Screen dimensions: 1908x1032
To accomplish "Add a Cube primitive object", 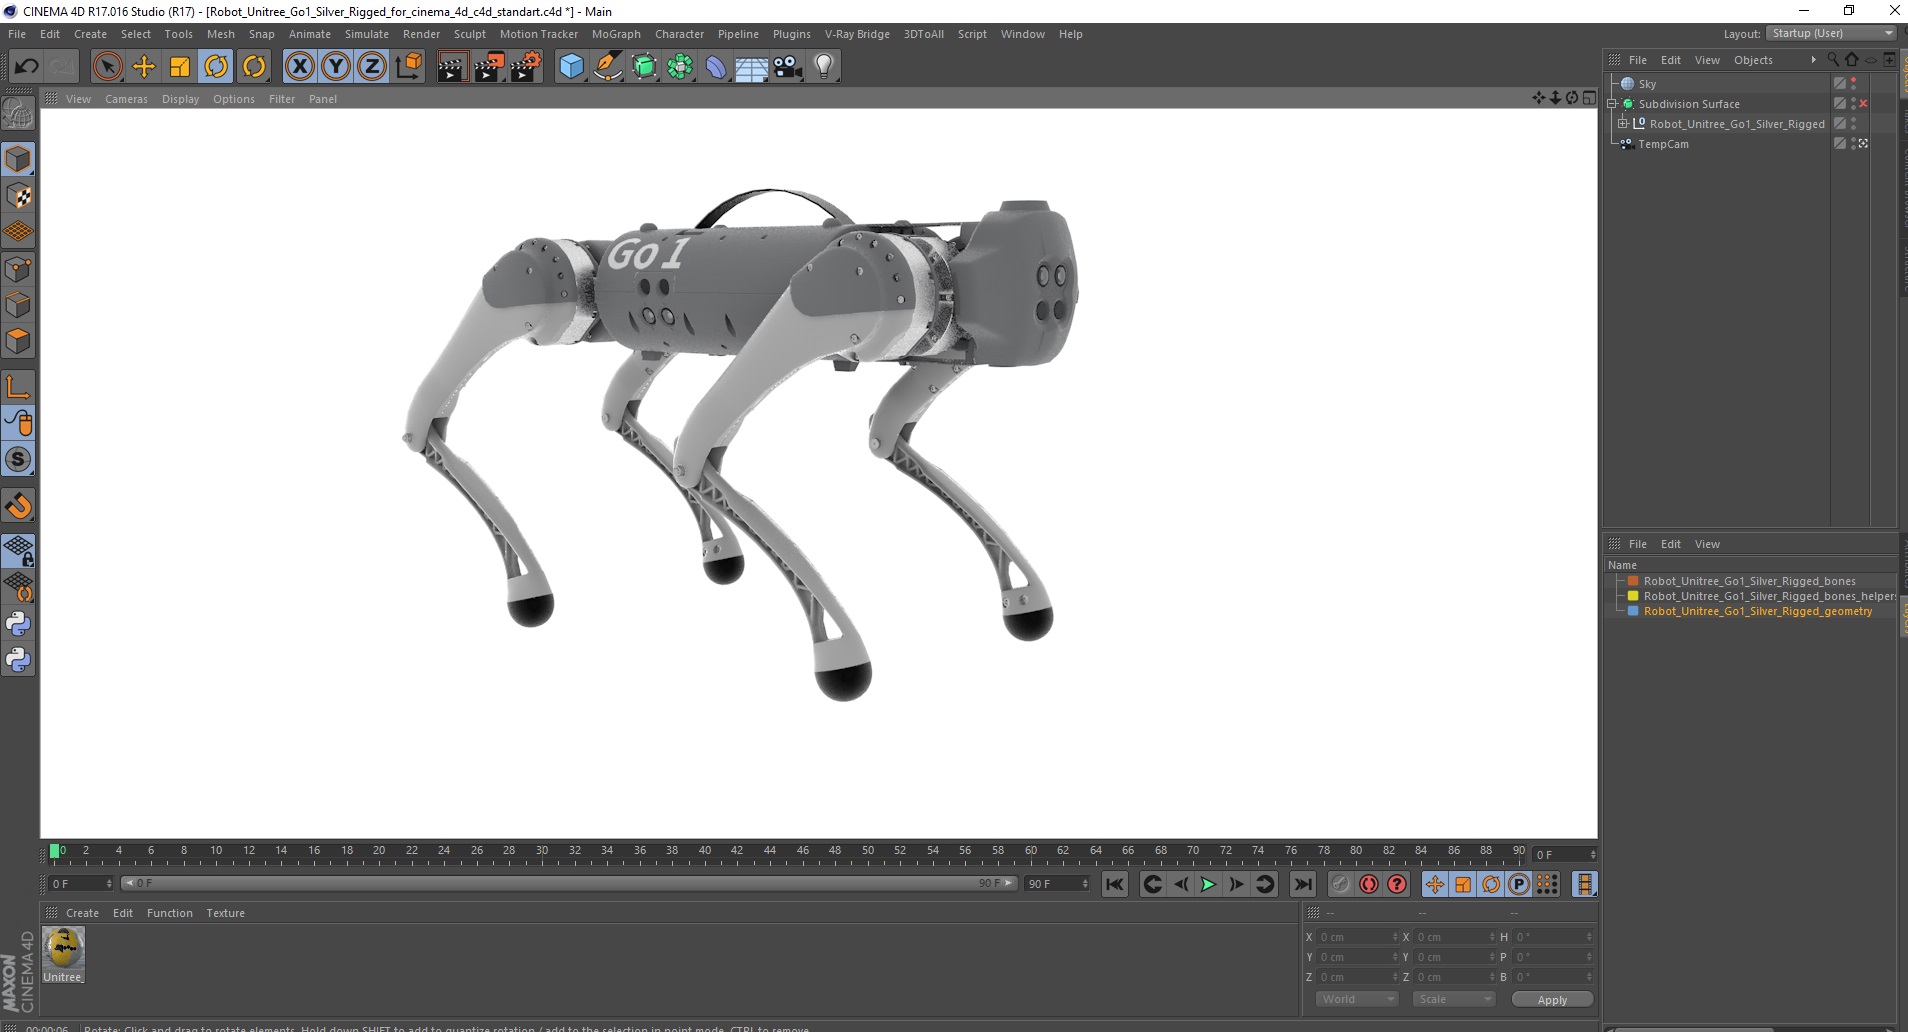I will [571, 66].
